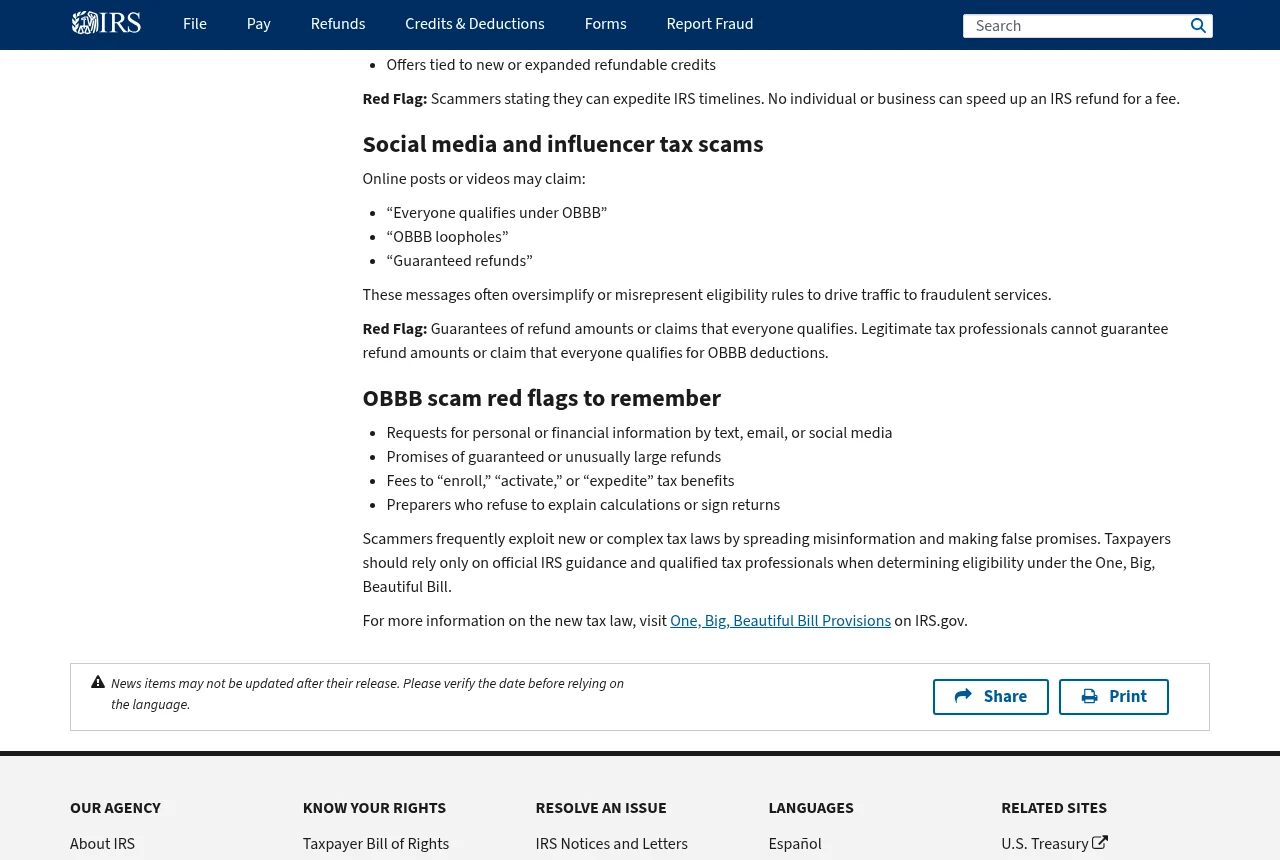Image resolution: width=1280 pixels, height=860 pixels.
Task: Click bullet about offers tied to refundable credits
Action: tap(551, 65)
